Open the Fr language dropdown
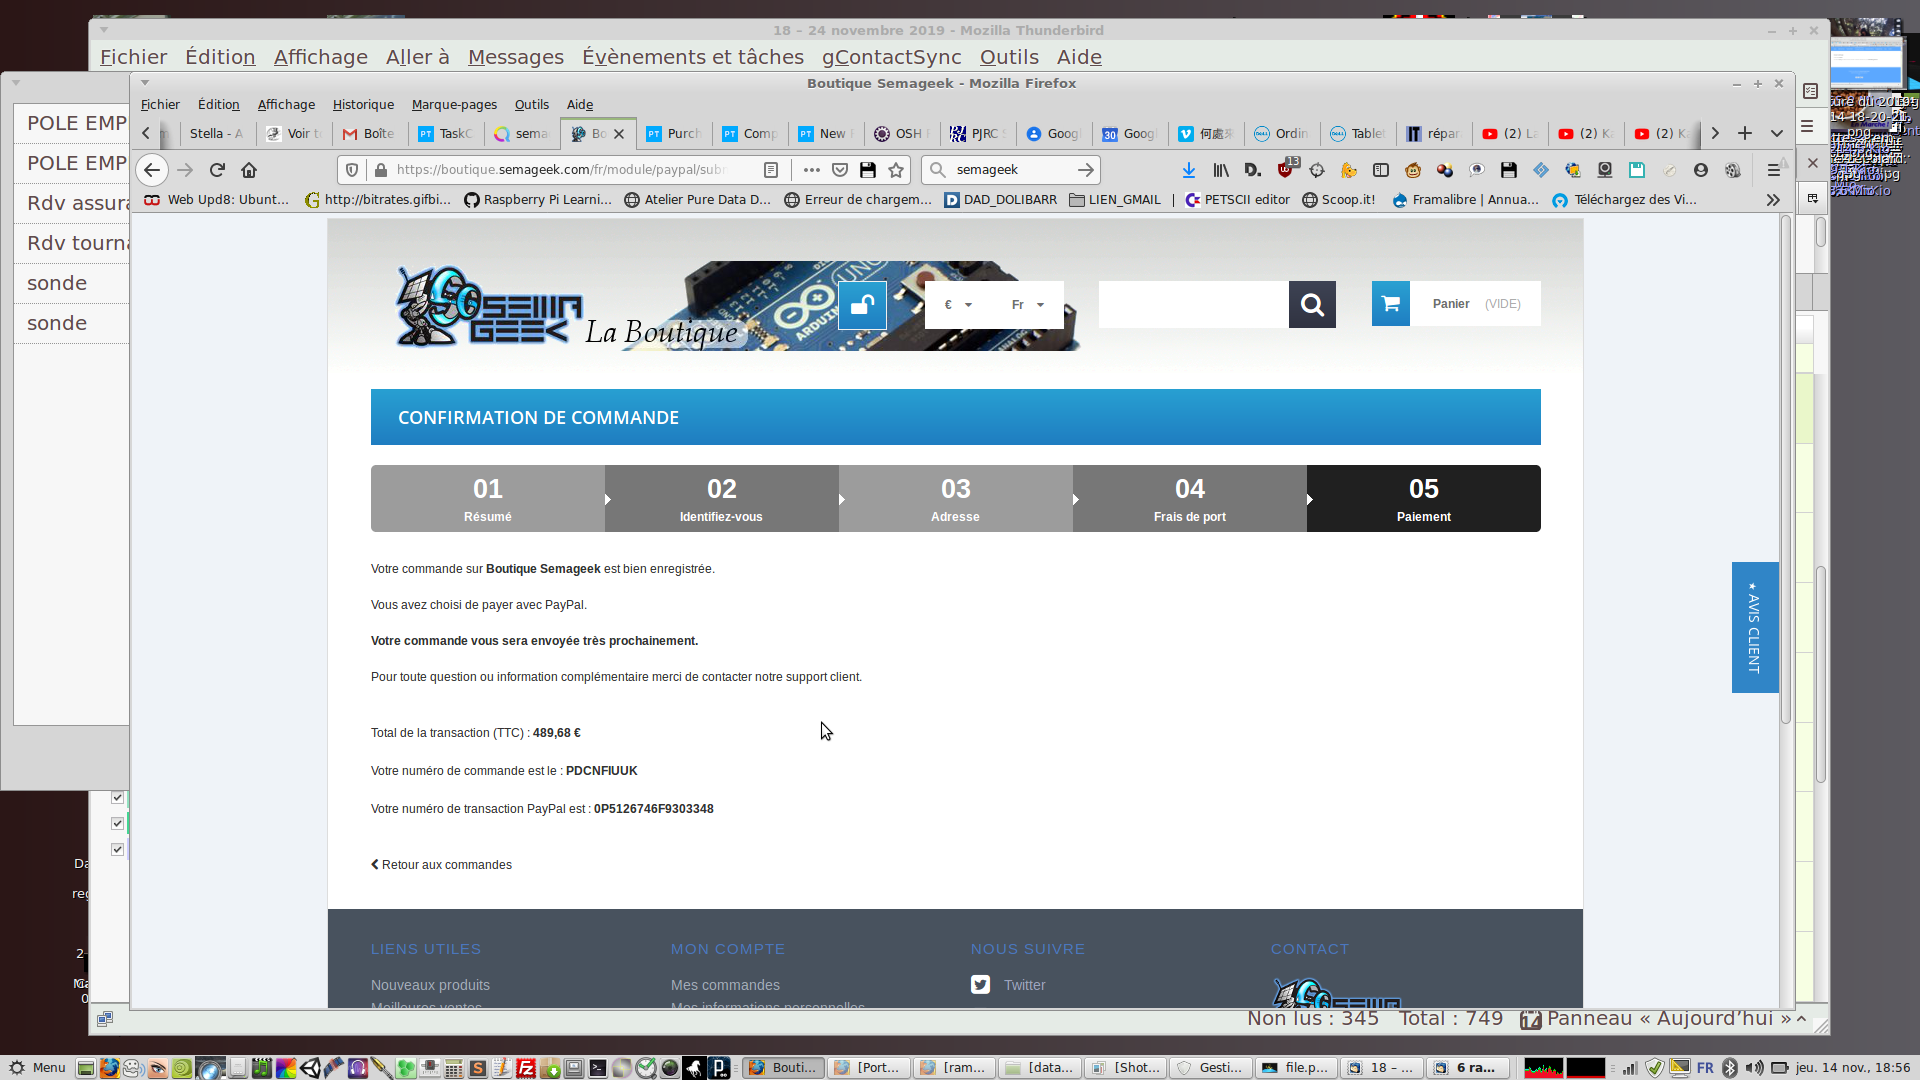 1027,305
